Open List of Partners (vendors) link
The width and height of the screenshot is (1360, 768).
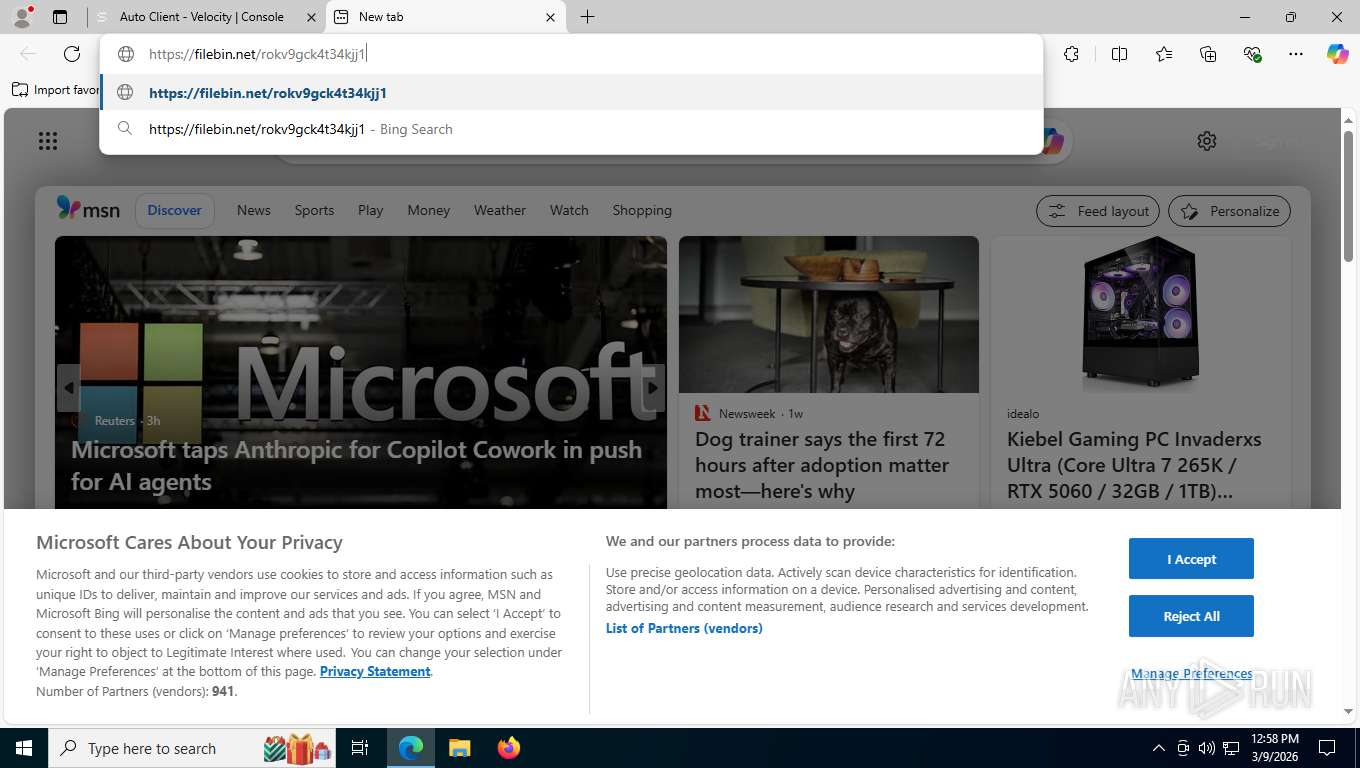[684, 628]
